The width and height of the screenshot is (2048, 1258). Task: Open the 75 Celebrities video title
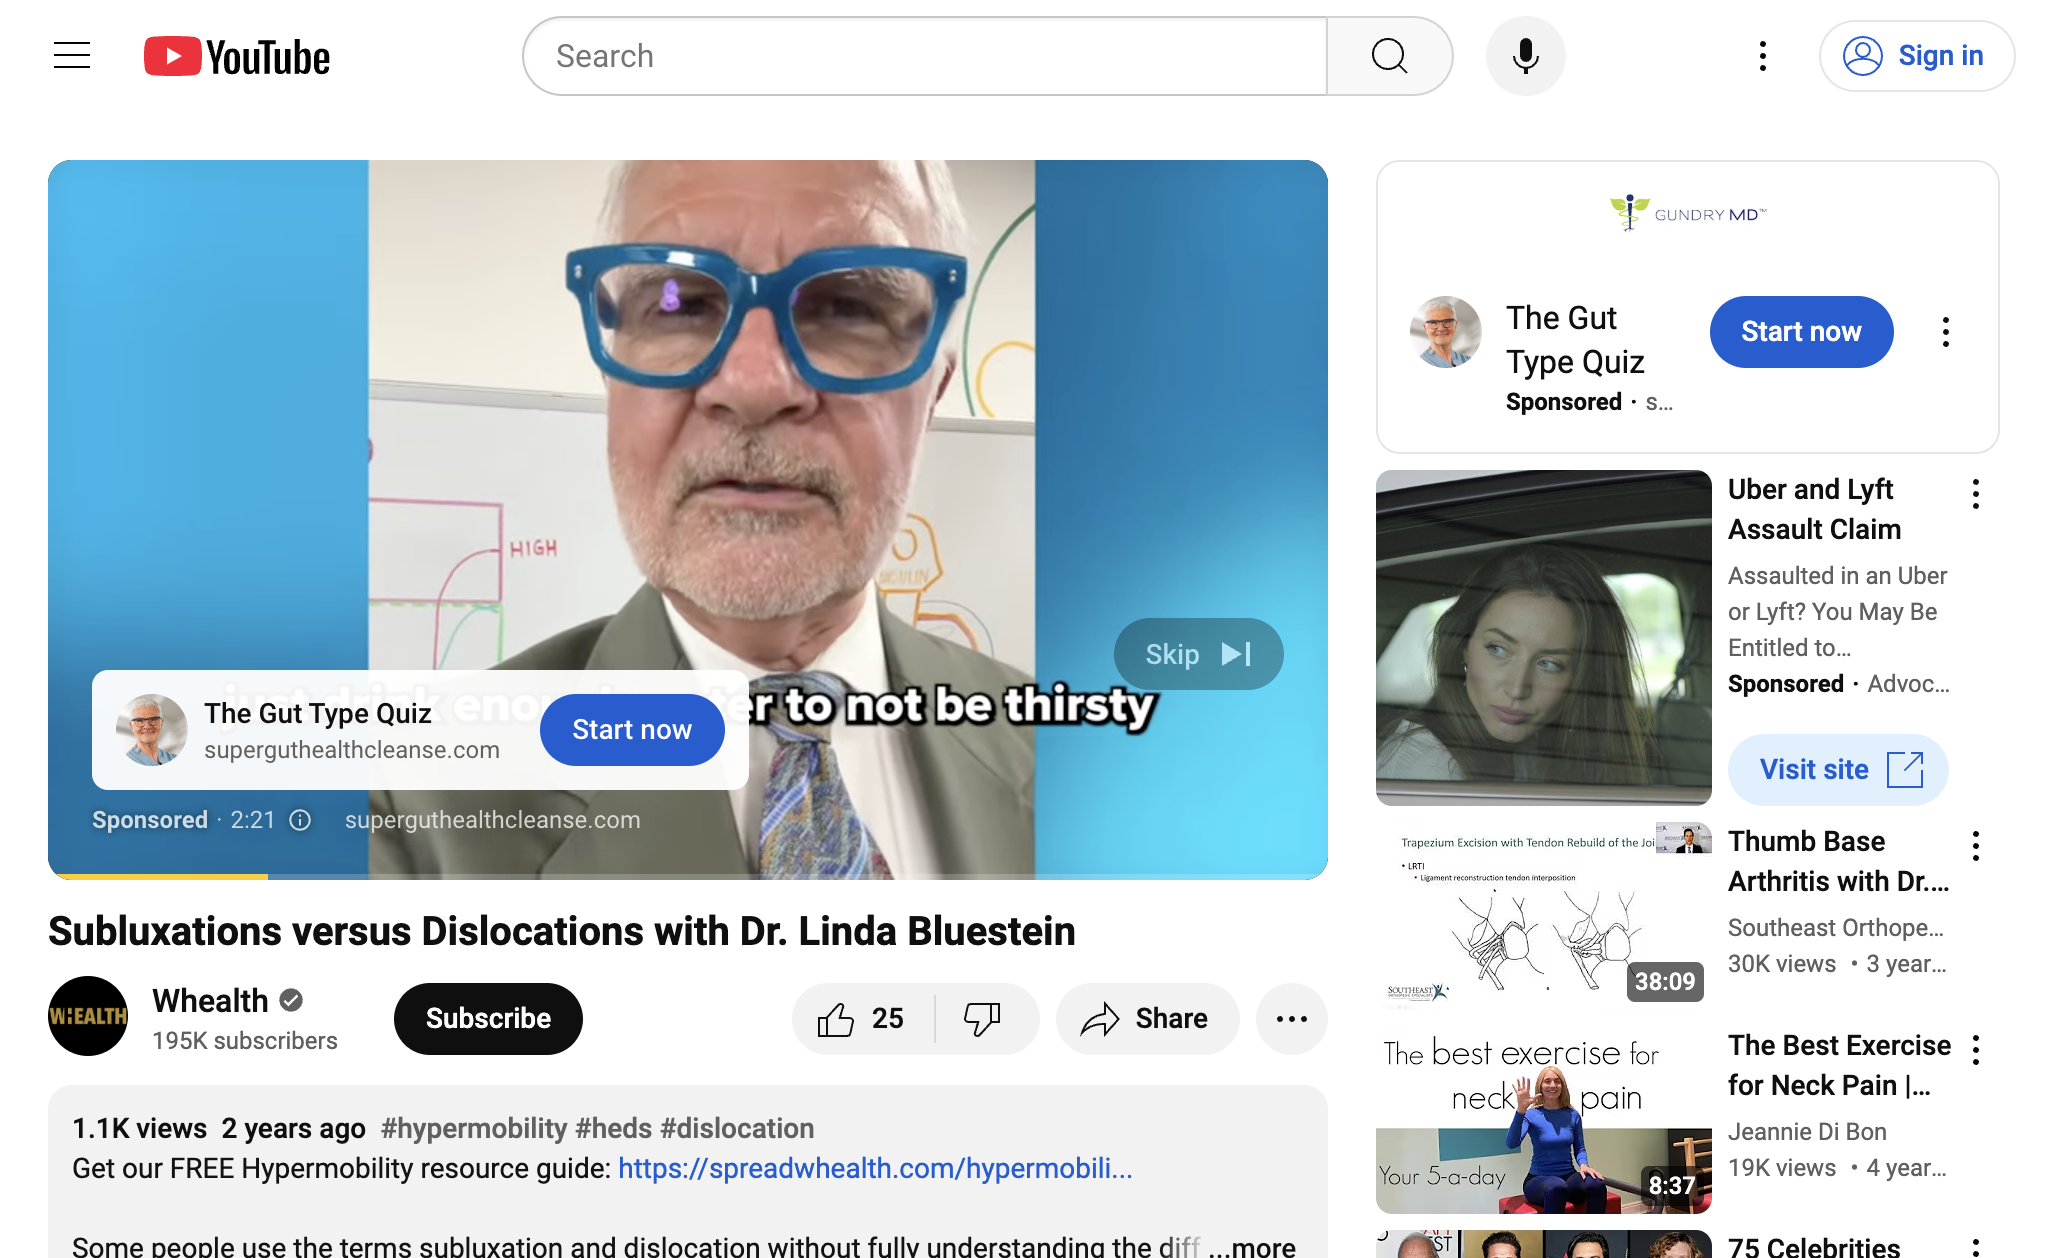pos(1814,1246)
